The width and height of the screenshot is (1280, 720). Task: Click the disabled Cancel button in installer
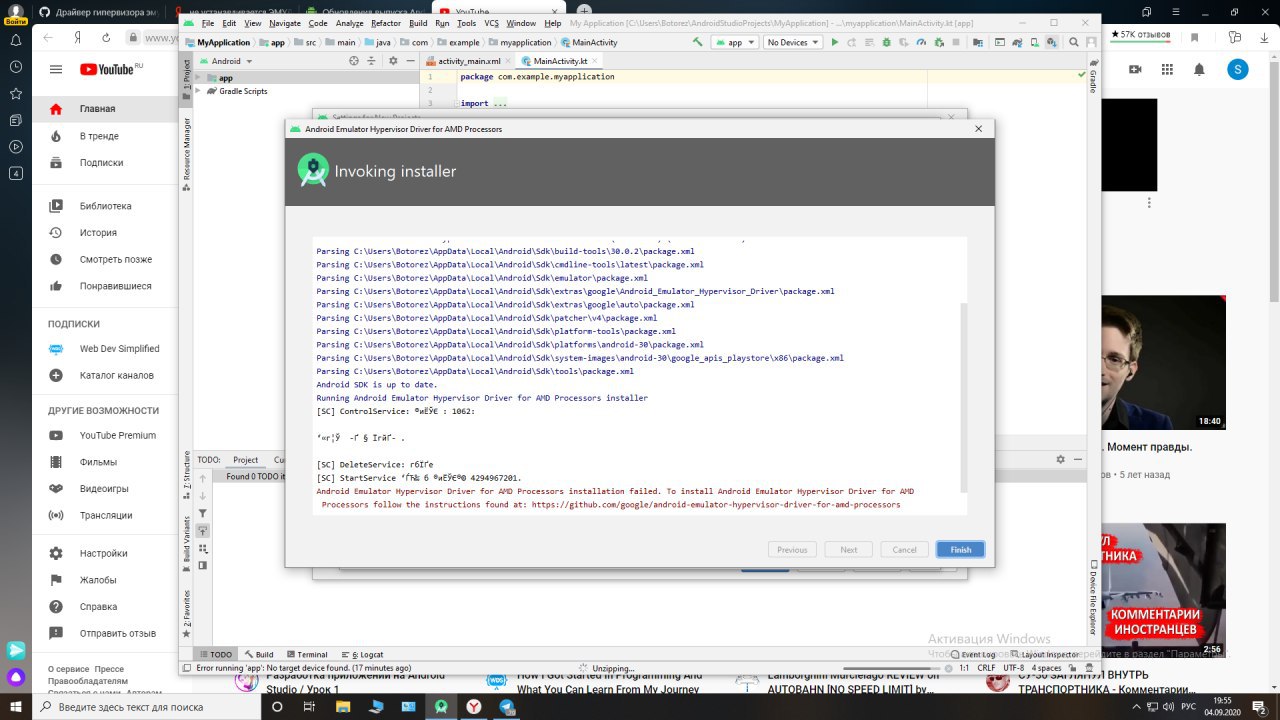click(x=904, y=549)
